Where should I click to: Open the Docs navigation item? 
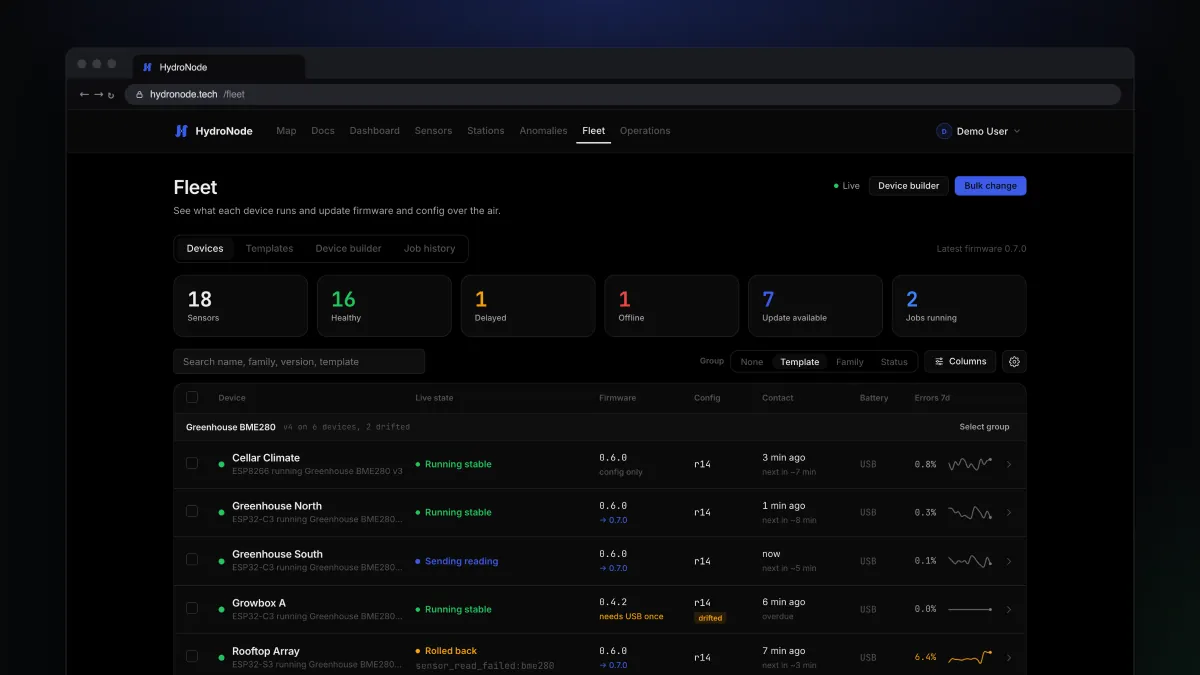323,131
